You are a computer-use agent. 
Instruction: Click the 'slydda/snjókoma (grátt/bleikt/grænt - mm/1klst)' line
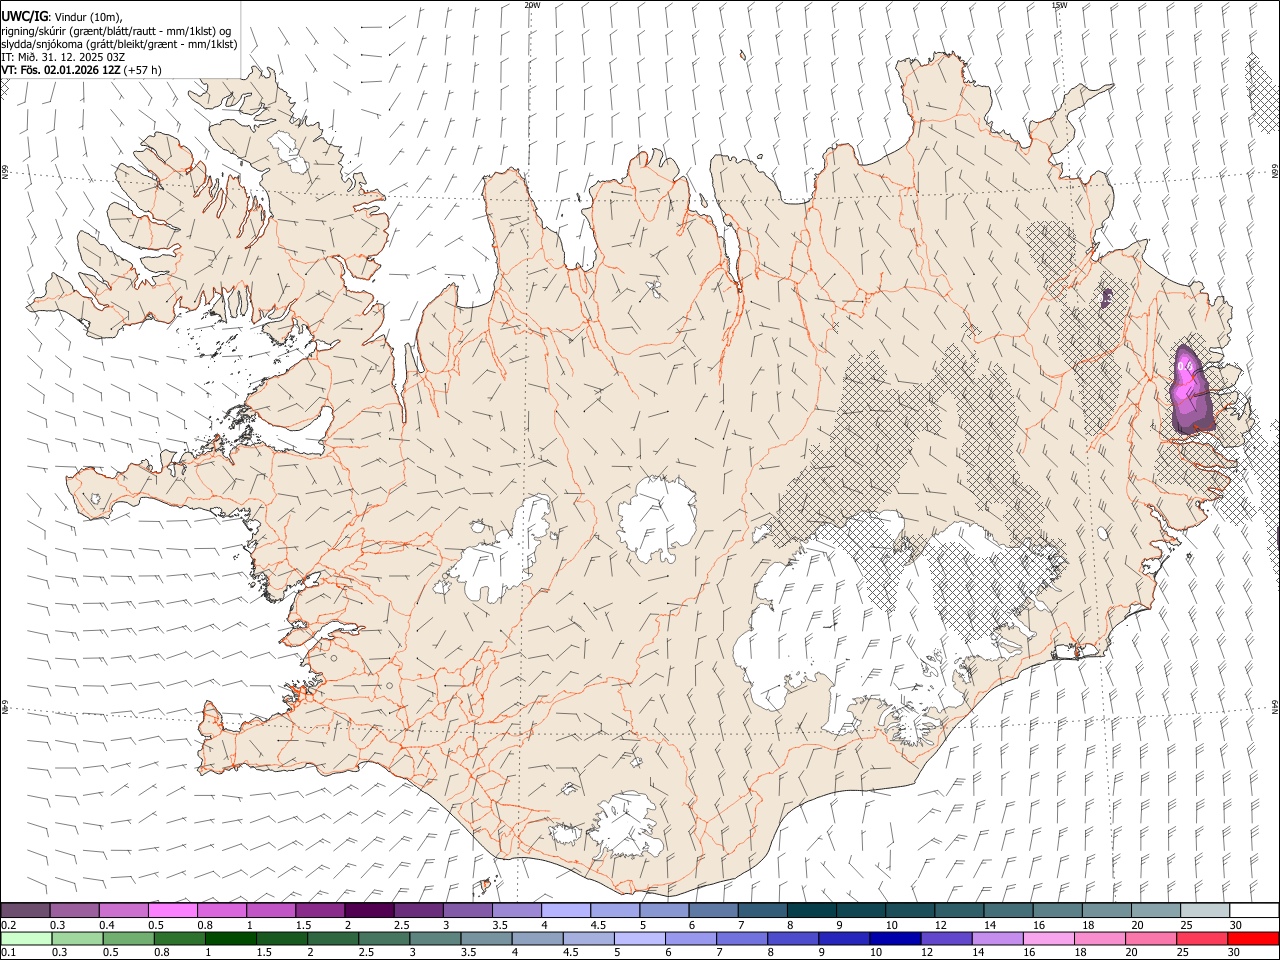click(119, 44)
